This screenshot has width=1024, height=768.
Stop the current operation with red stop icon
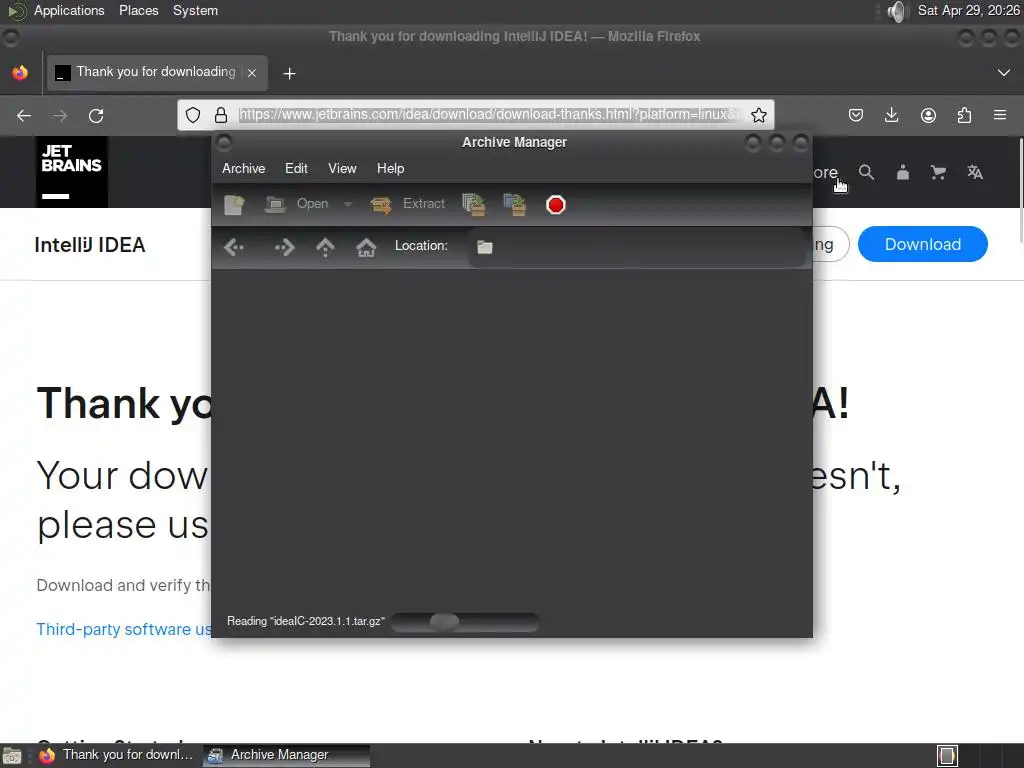click(556, 205)
